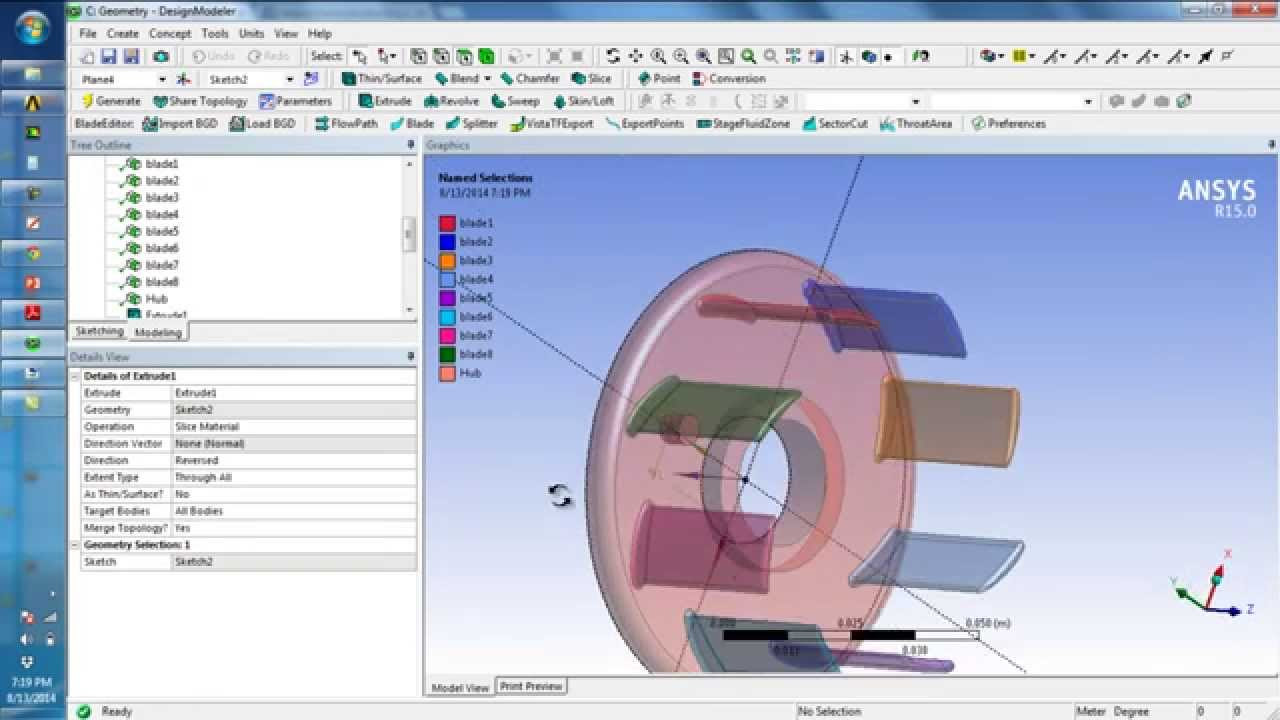Open the select mode dropdown arrow
The width and height of the screenshot is (1280, 720).
tap(393, 56)
